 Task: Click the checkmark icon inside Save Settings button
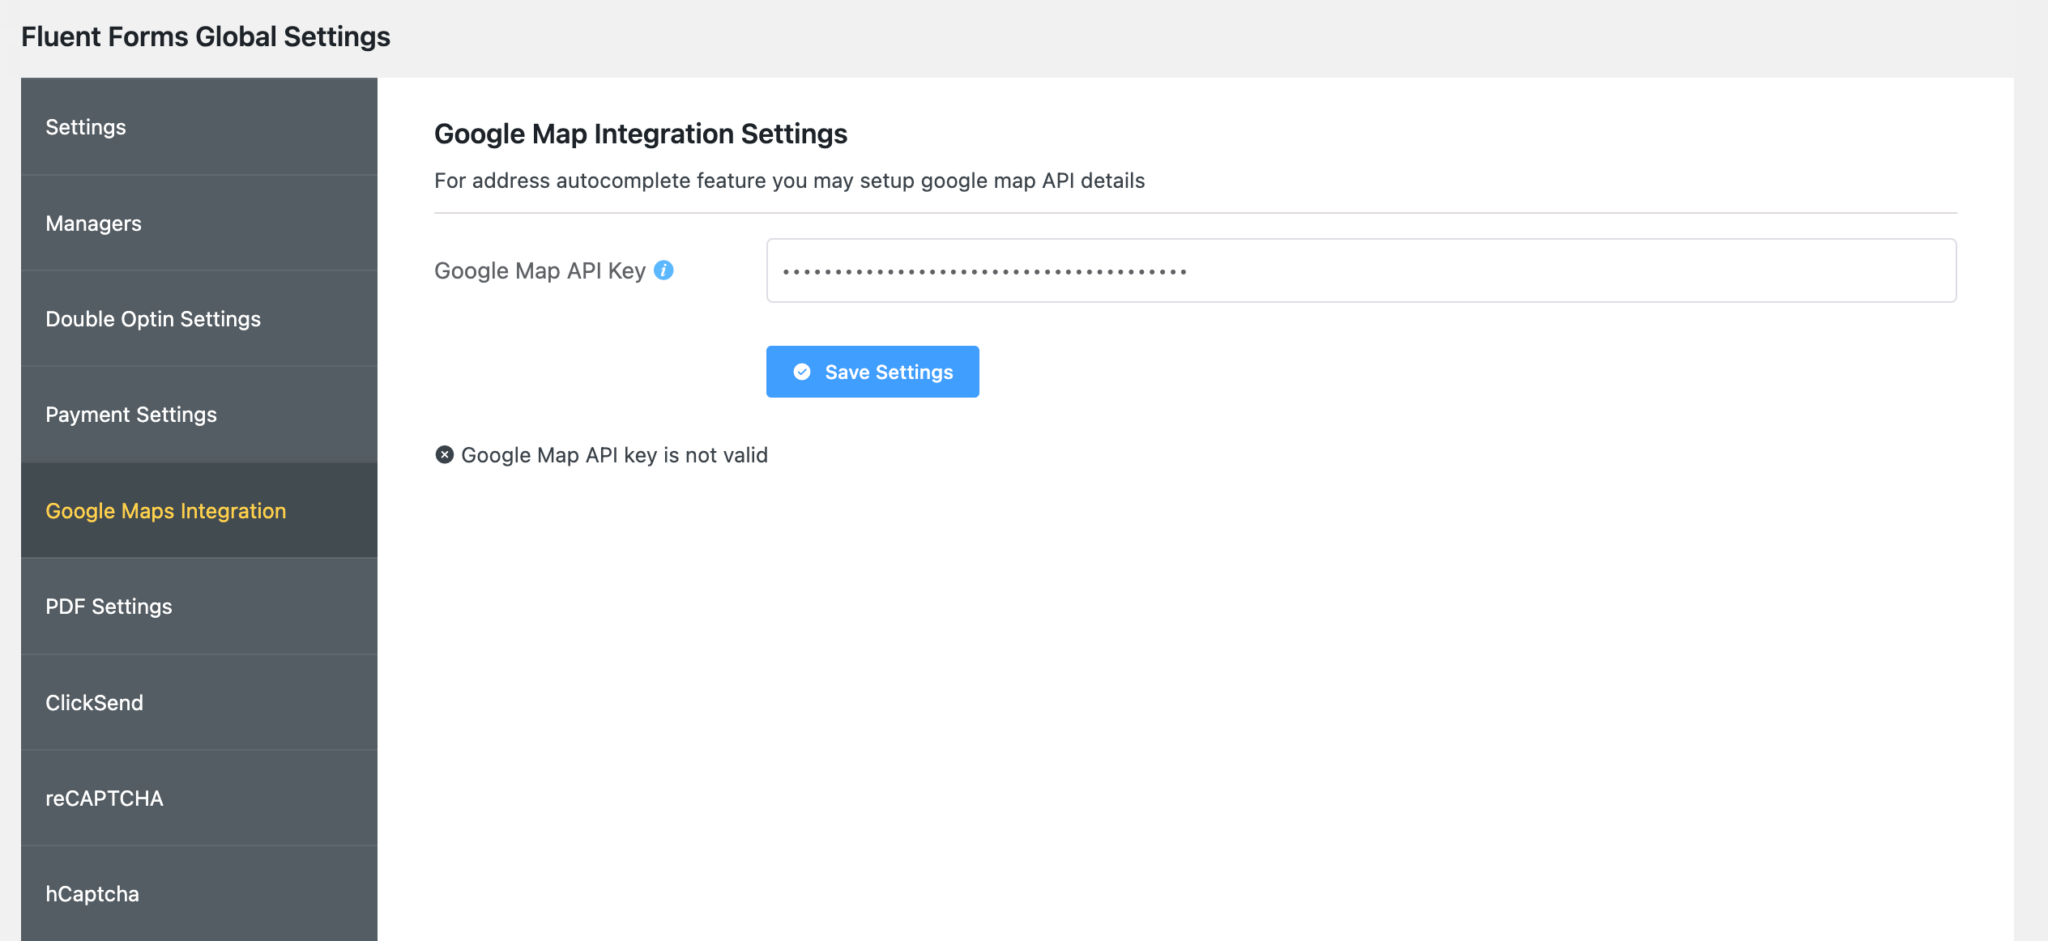pos(801,371)
